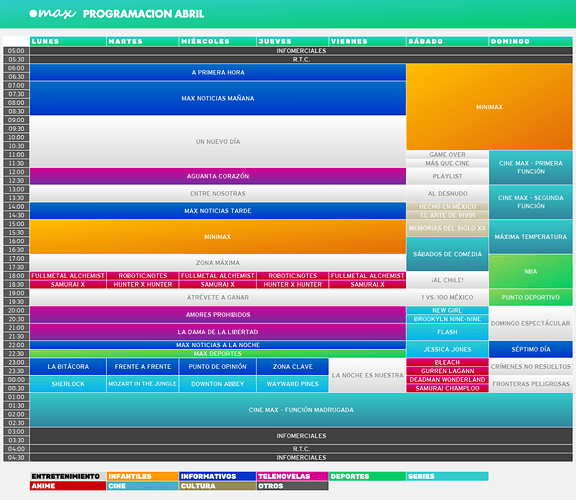Select the LA DAMA DE LA LIBERTAD block
This screenshot has height=500, width=576.
[x=218, y=332]
